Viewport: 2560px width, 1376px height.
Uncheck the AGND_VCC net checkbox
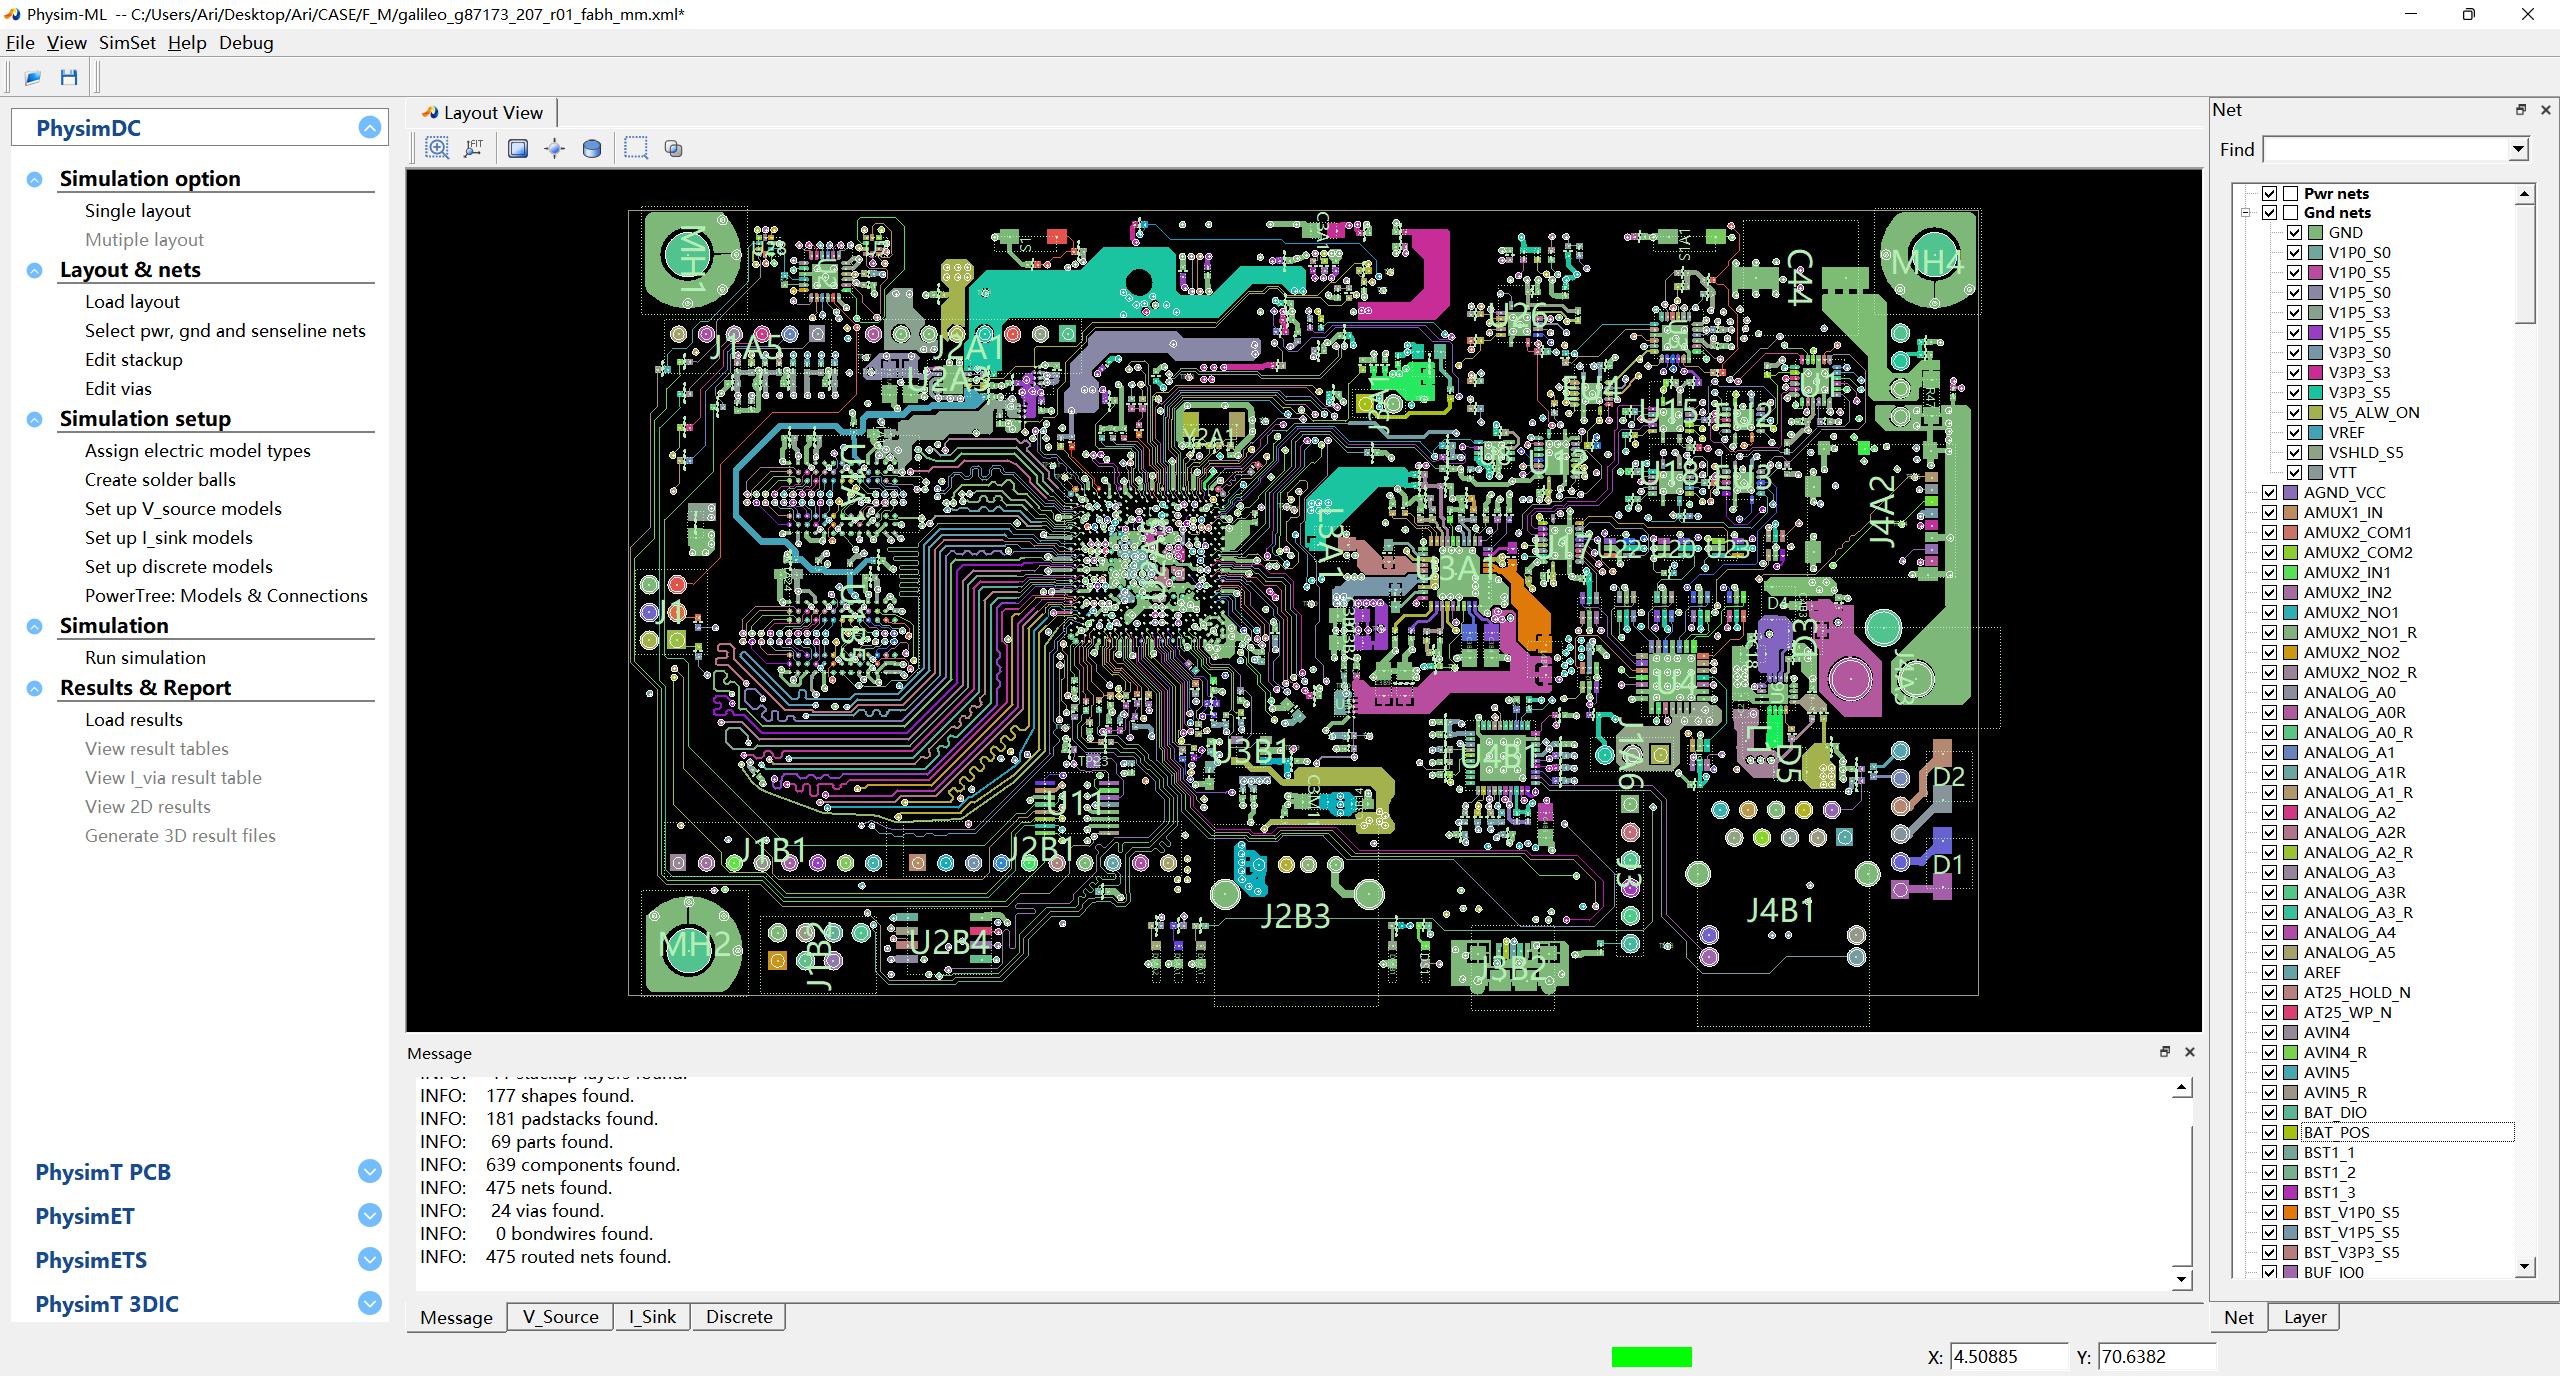[x=2270, y=493]
